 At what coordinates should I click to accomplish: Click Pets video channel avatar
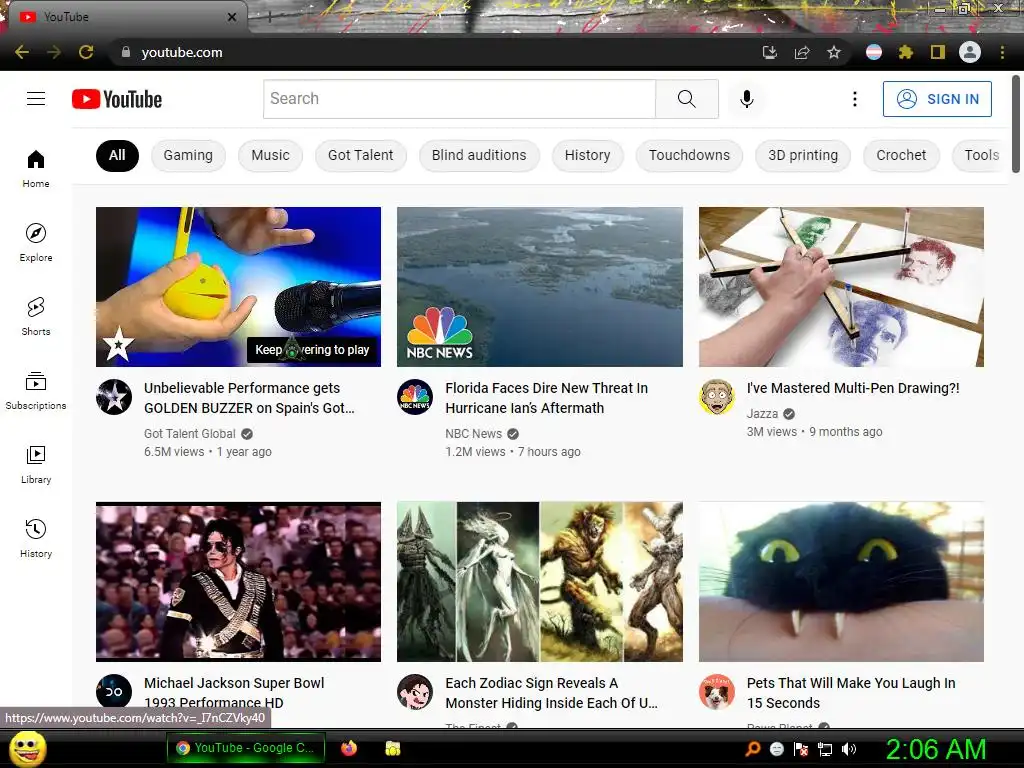[716, 692]
